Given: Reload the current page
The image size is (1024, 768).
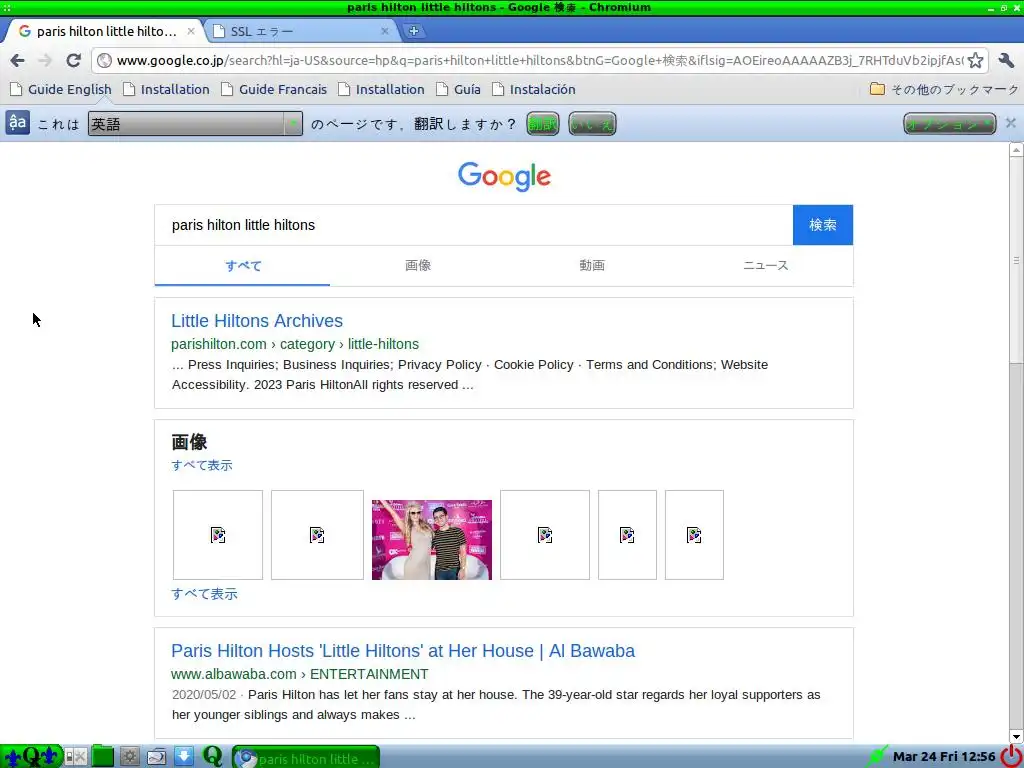Looking at the screenshot, I should tap(73, 61).
